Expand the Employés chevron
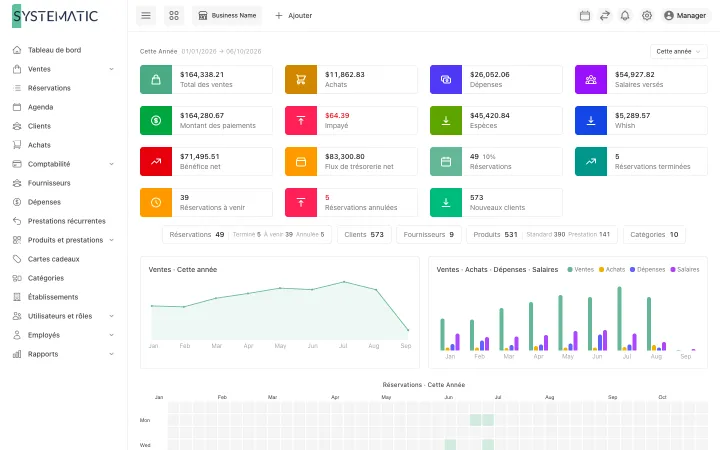The image size is (720, 450). coord(111,335)
